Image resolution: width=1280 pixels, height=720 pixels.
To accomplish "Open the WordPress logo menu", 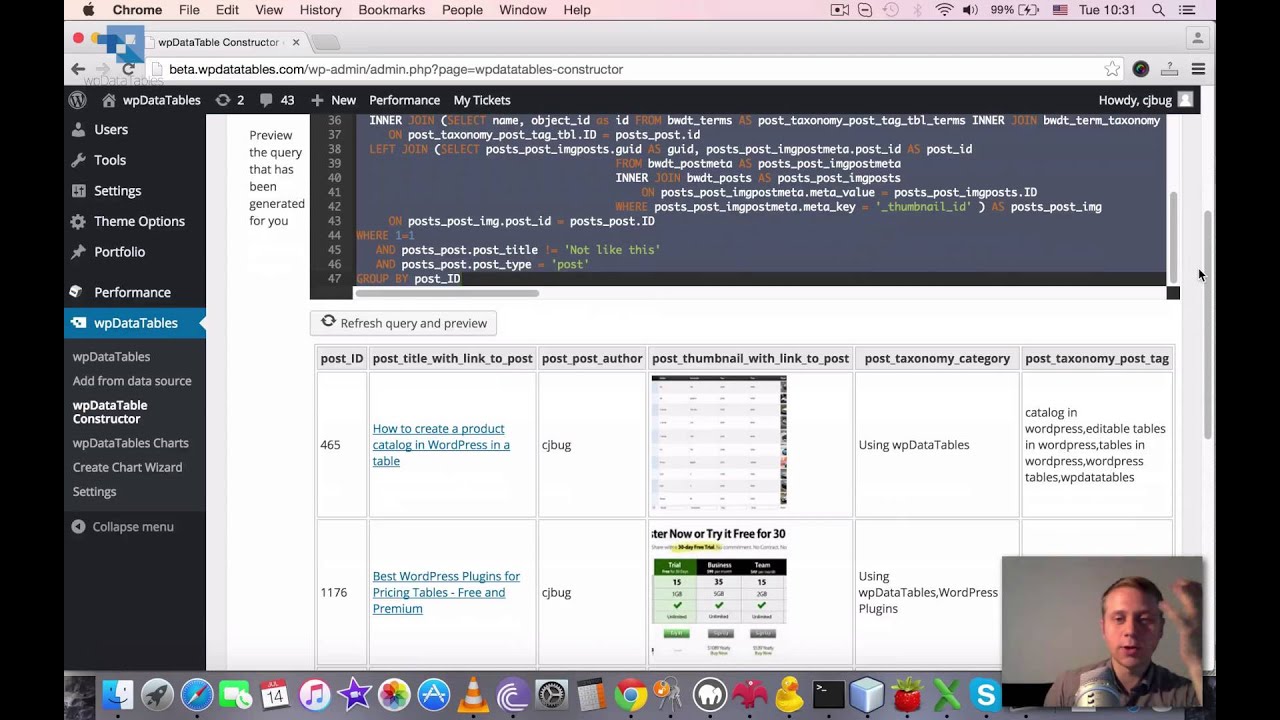I will [78, 100].
